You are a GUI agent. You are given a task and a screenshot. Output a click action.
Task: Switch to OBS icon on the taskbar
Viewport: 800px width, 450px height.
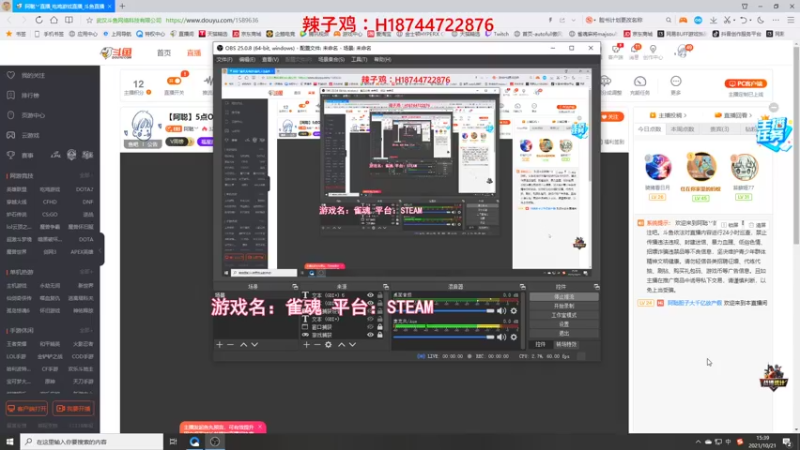215,442
